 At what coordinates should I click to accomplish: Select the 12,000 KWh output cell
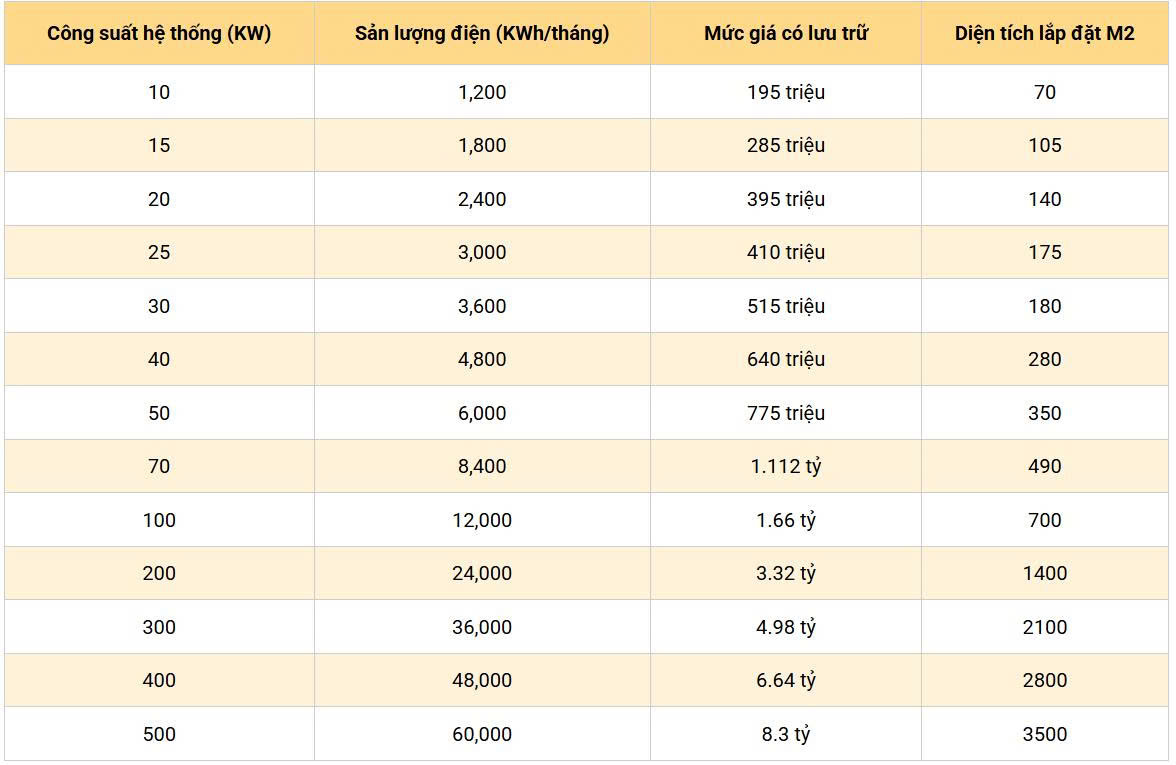(482, 520)
